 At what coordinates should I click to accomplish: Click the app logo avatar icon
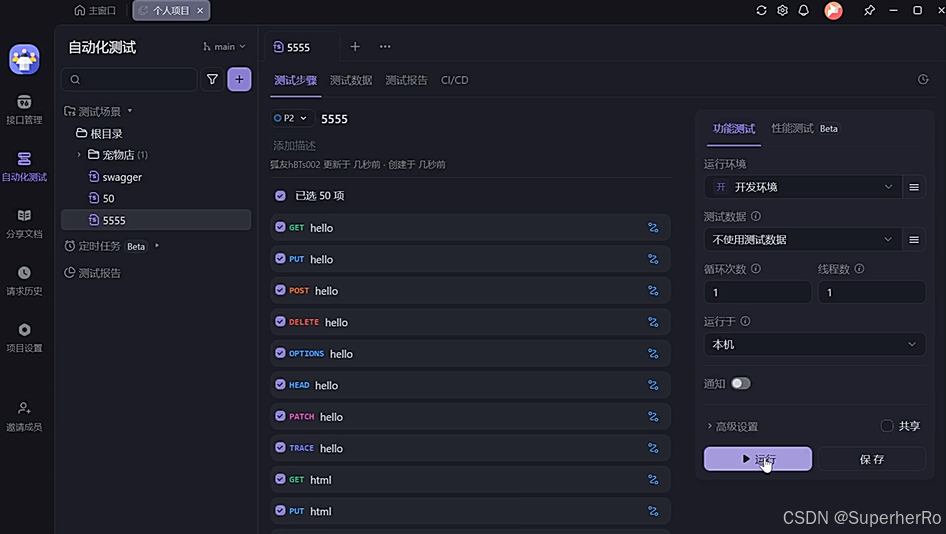click(x=24, y=59)
